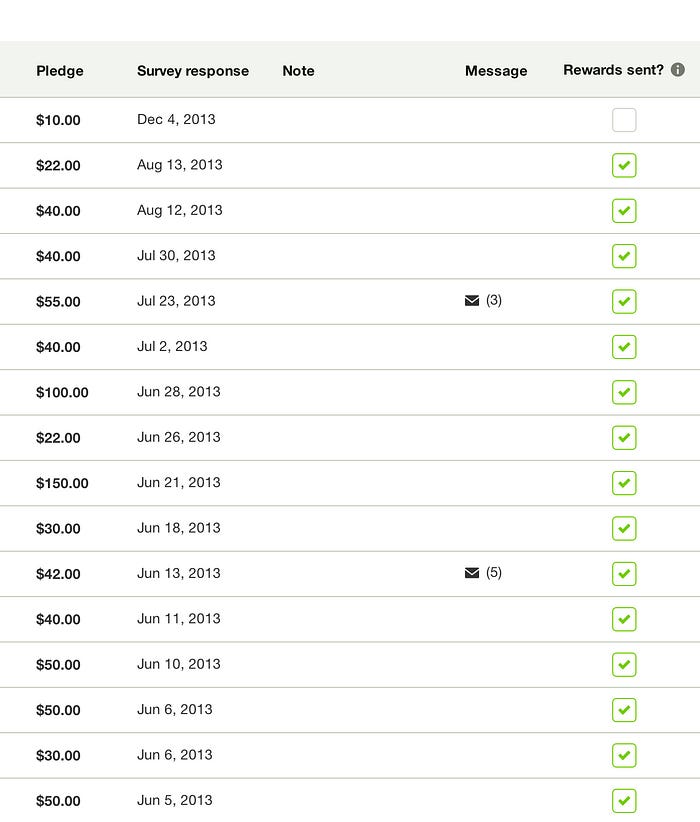Click the Message column header
This screenshot has width=700, height=822.
pos(496,71)
